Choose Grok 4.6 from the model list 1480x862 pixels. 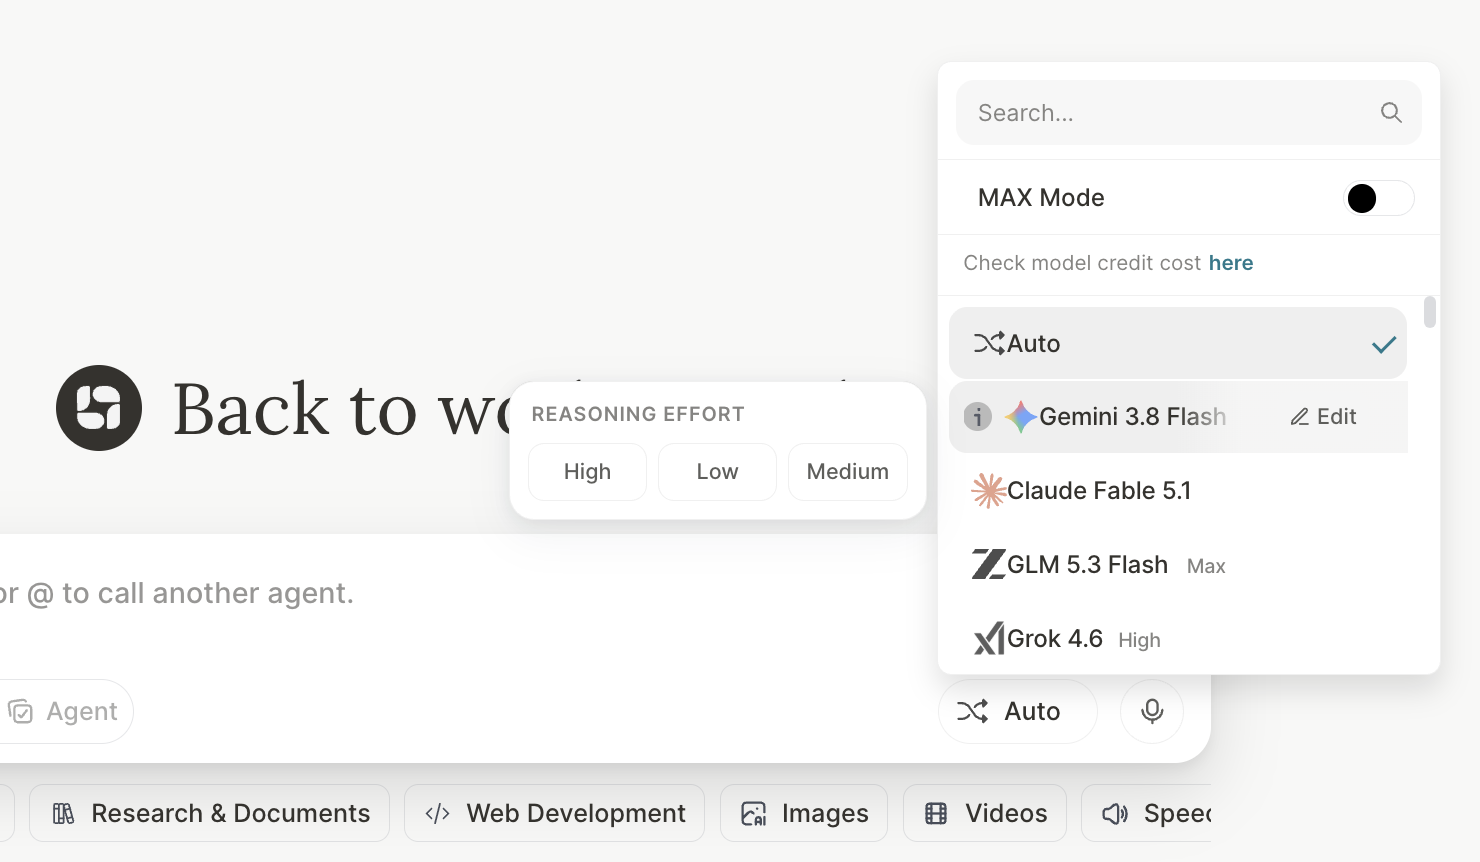coord(1178,638)
